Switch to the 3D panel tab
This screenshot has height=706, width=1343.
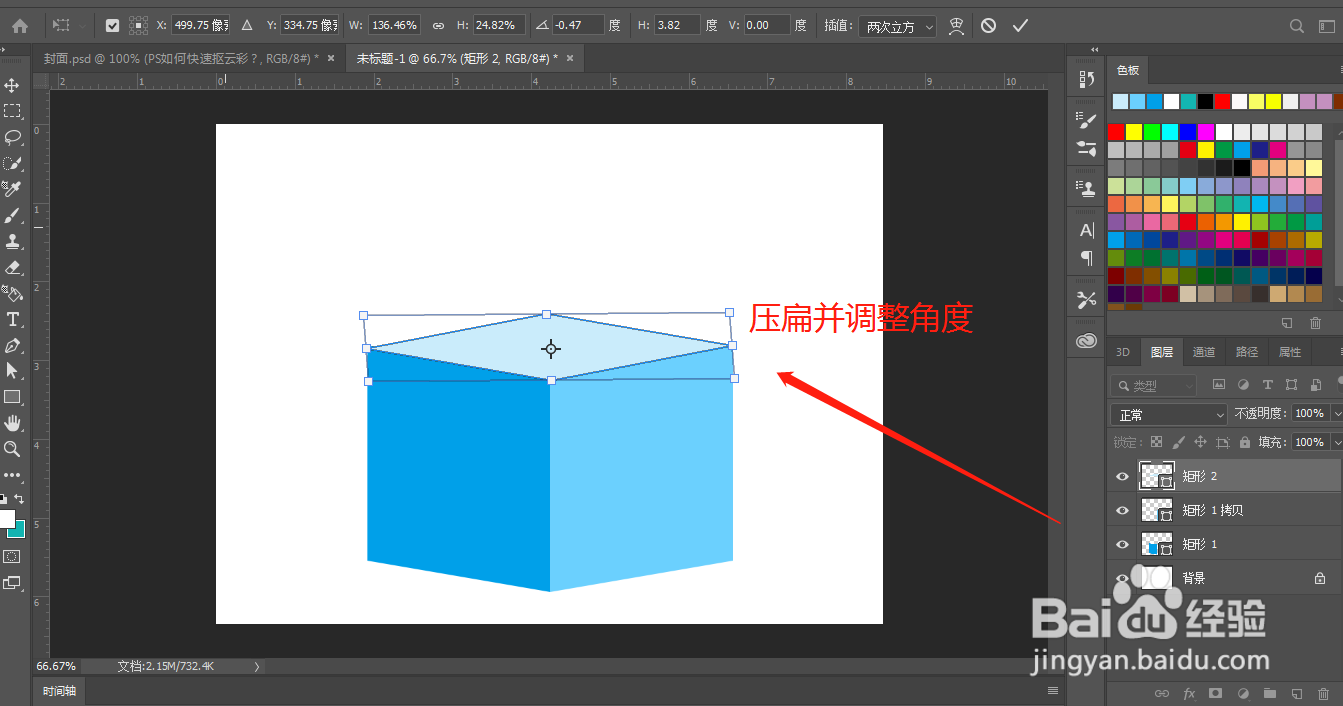click(x=1123, y=352)
